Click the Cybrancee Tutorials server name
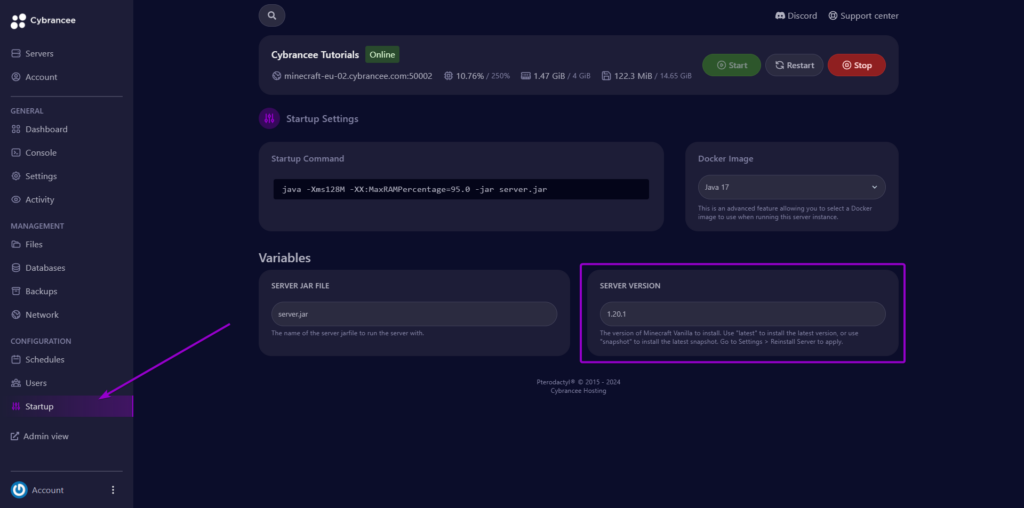 coord(315,55)
